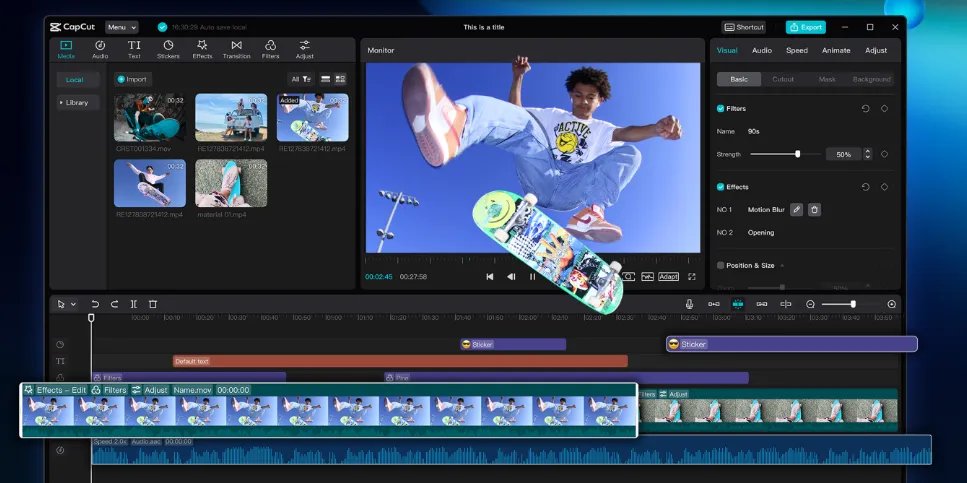Click the Export button
The width and height of the screenshot is (967, 483).
click(805, 27)
